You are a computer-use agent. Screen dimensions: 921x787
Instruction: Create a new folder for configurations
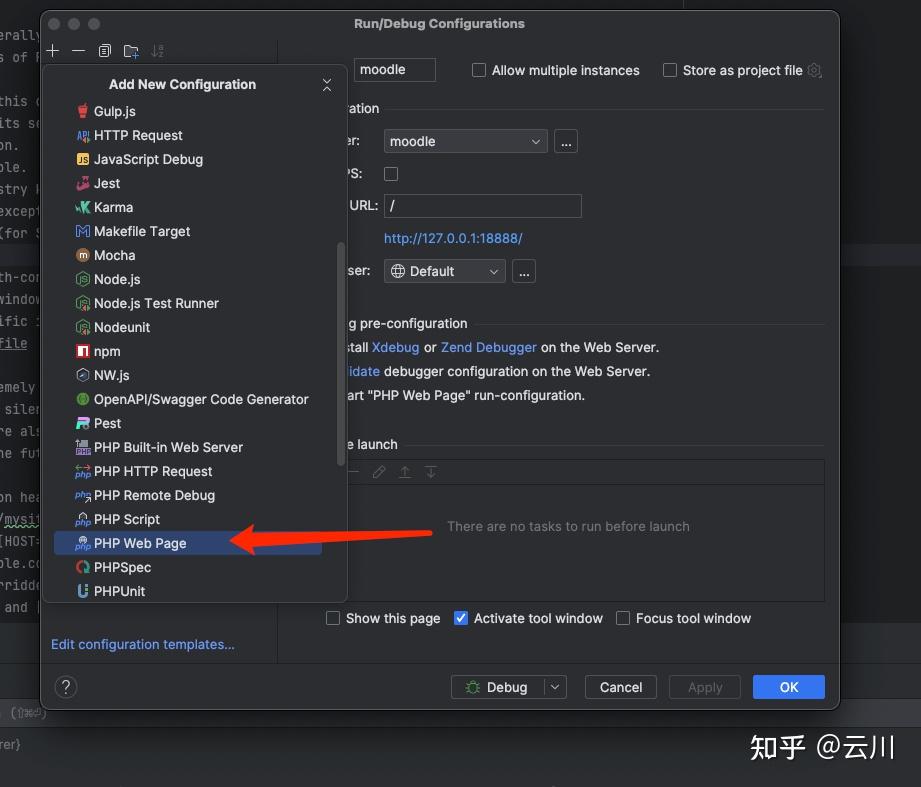(x=131, y=51)
